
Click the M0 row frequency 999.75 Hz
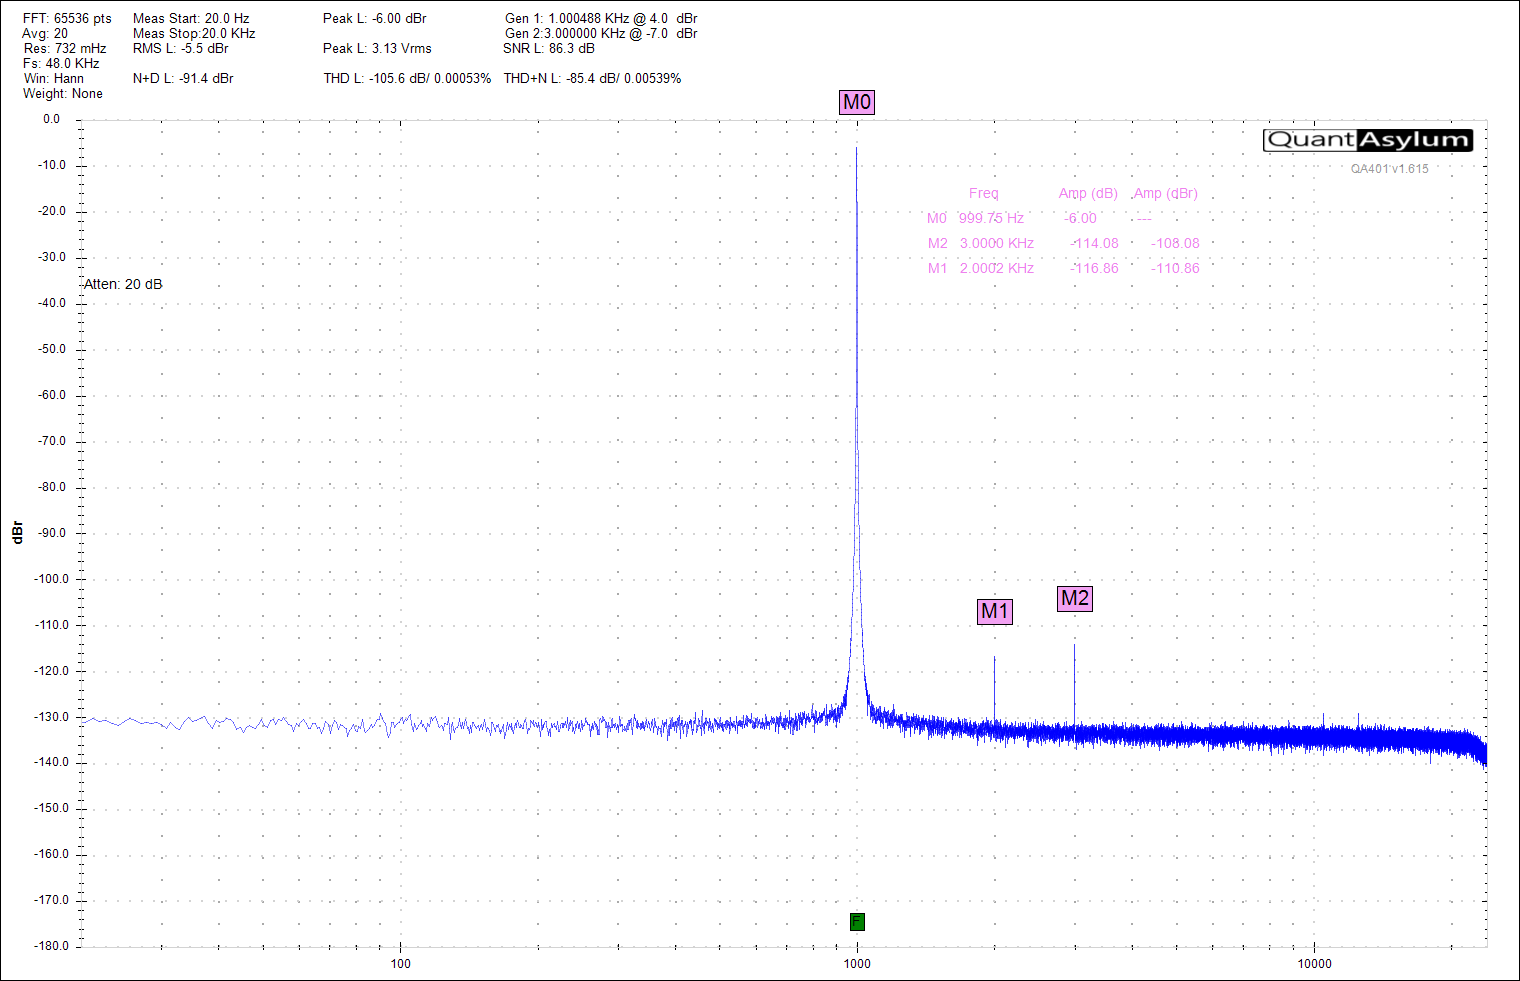point(991,219)
